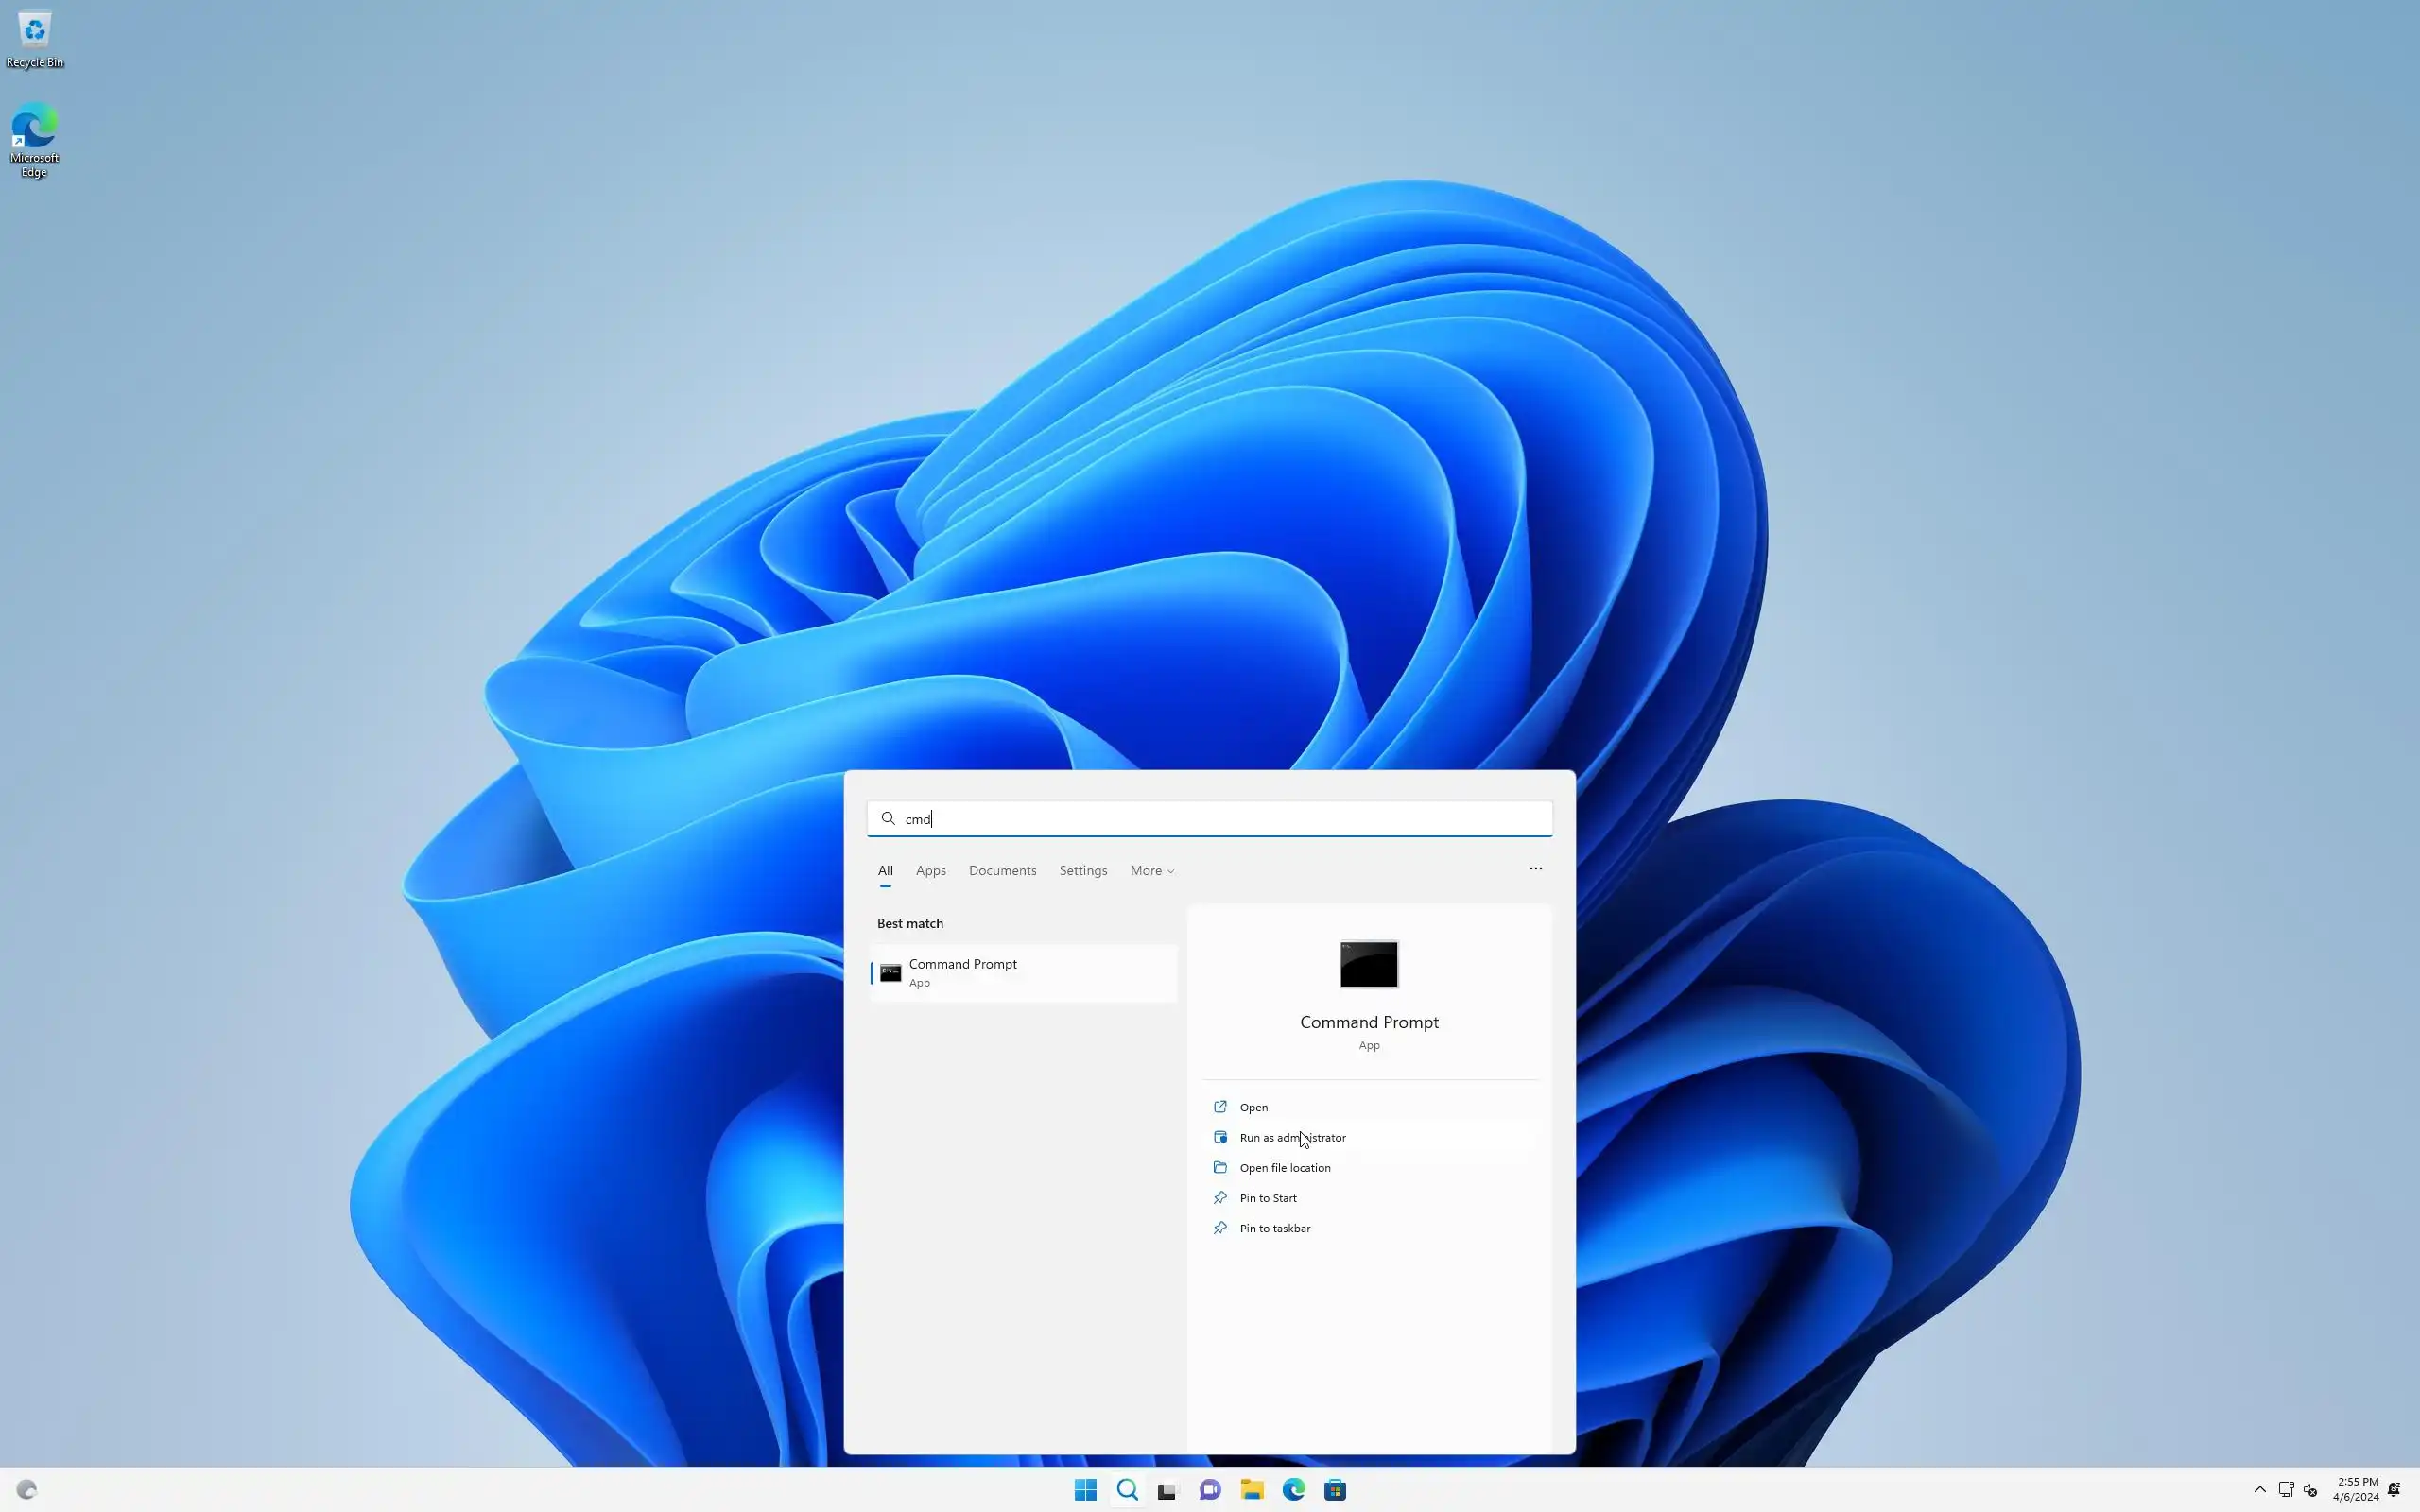This screenshot has height=1512, width=2420.
Task: Click Open file location action
Action: point(1284,1168)
